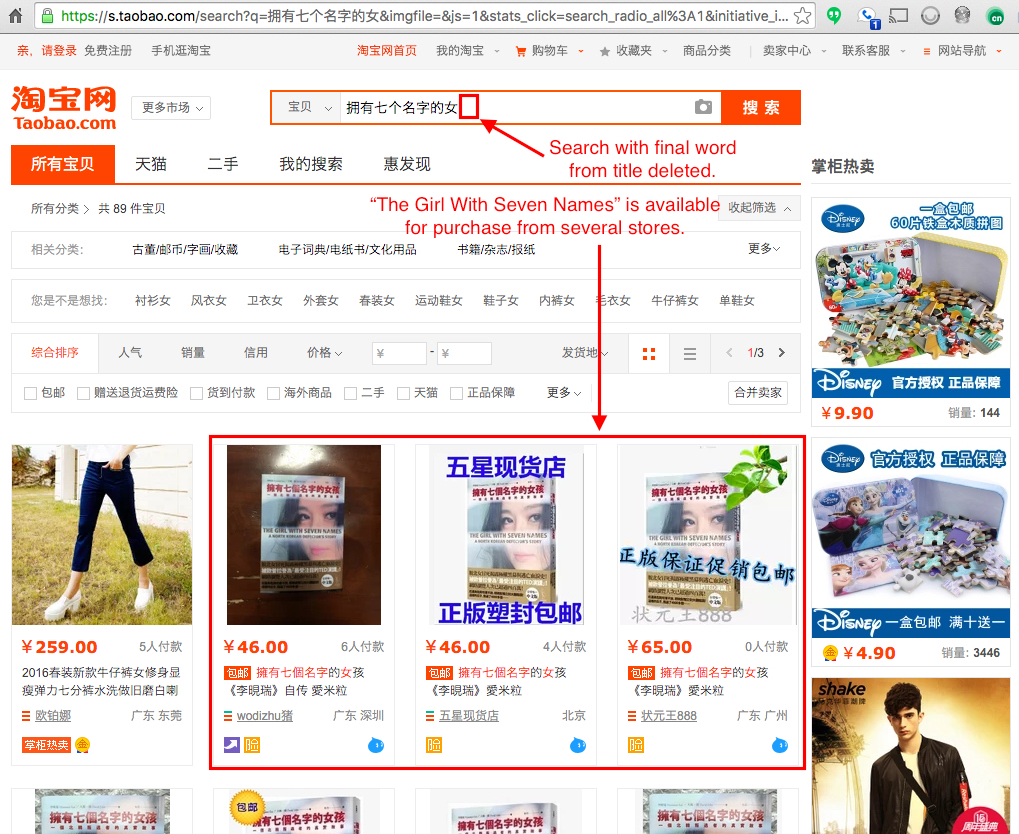Click the Cast screen extension icon
This screenshot has height=834, width=1019.
(x=898, y=15)
